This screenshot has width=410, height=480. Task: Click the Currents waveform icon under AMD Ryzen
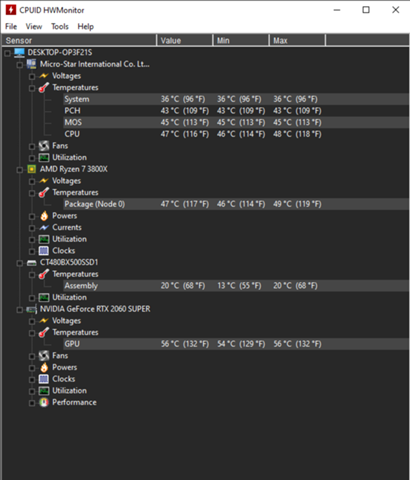44,228
